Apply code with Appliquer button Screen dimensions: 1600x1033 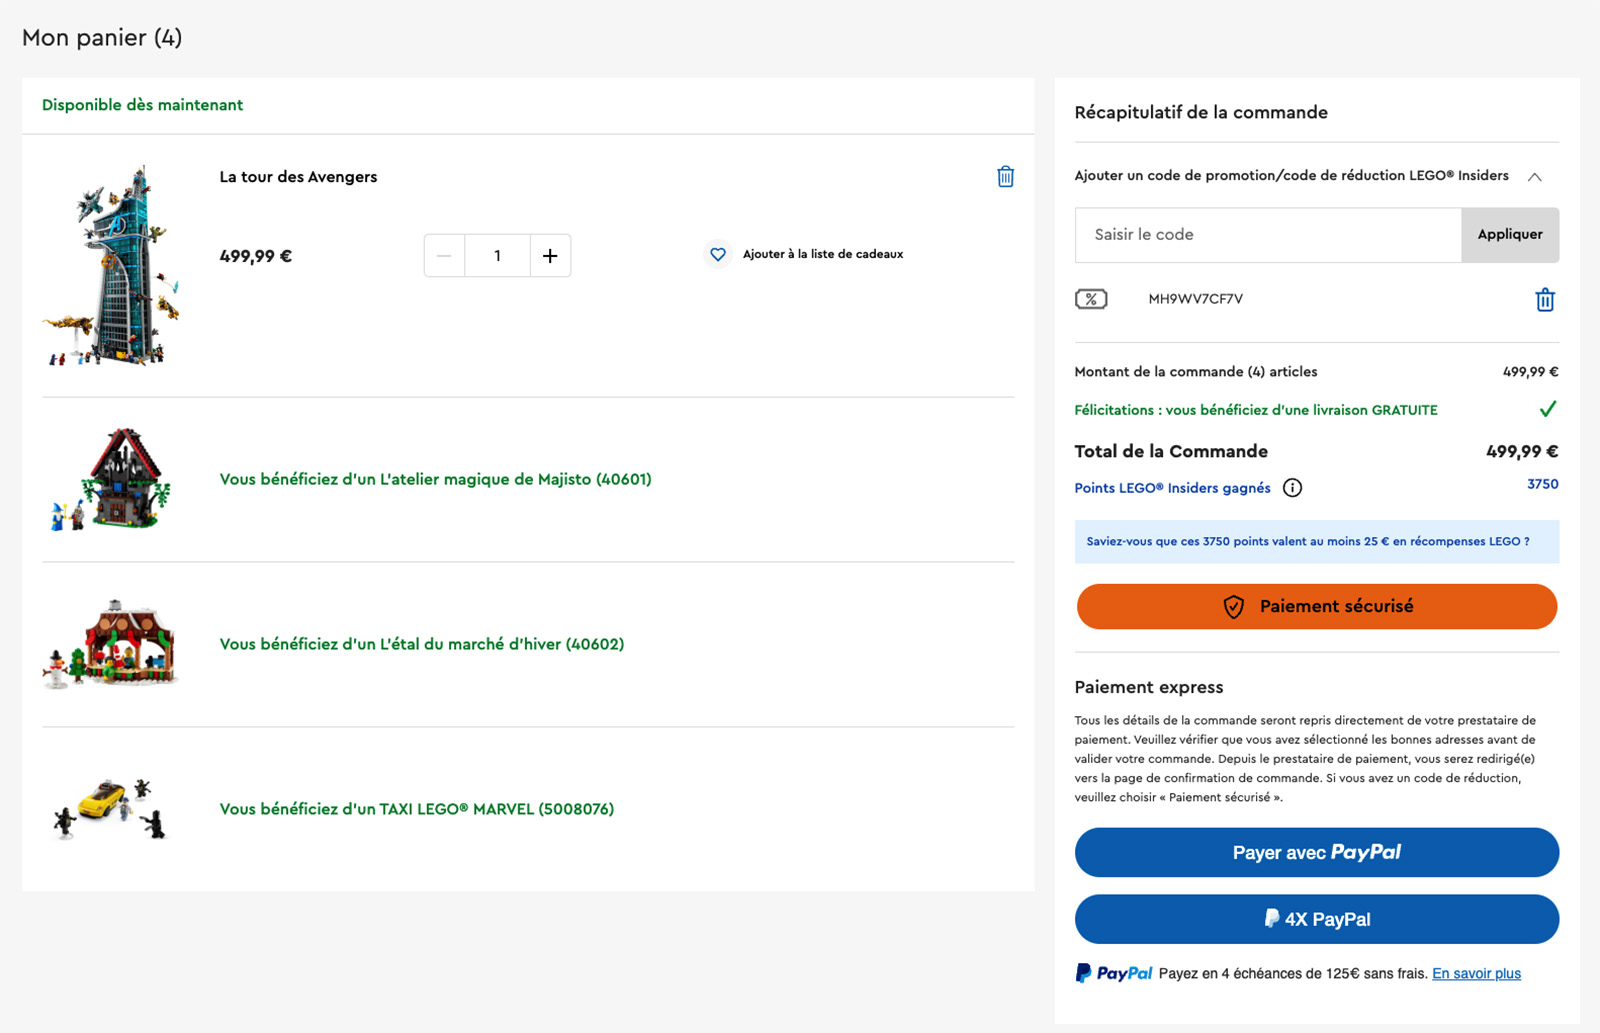(1509, 235)
